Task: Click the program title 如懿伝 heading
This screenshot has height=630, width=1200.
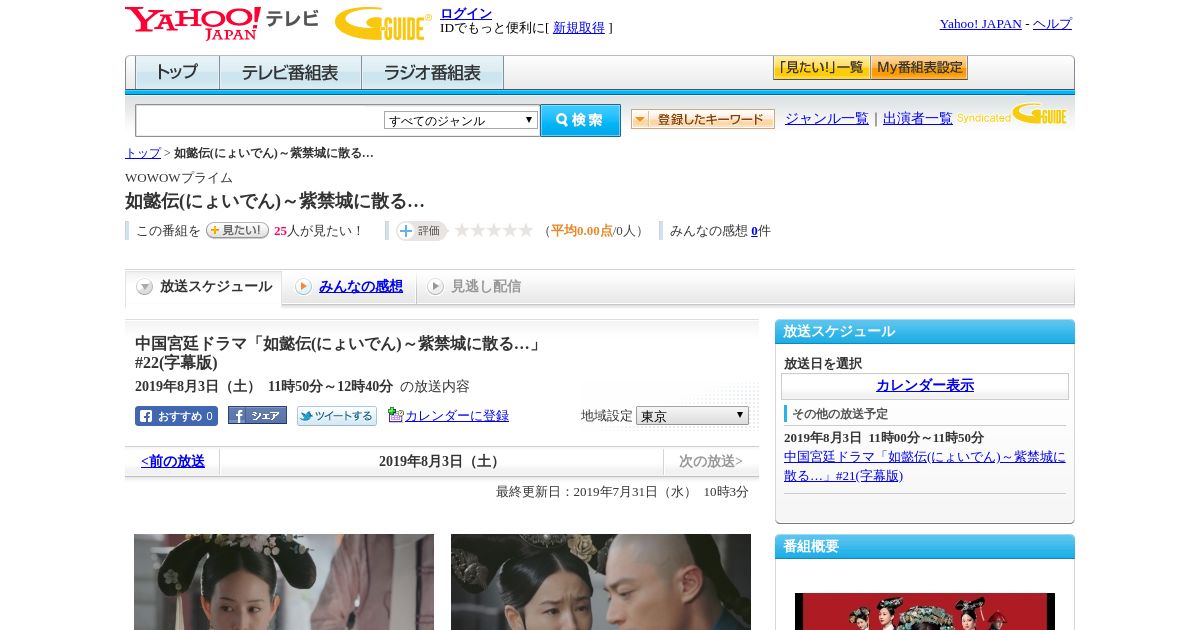Action: [x=275, y=201]
